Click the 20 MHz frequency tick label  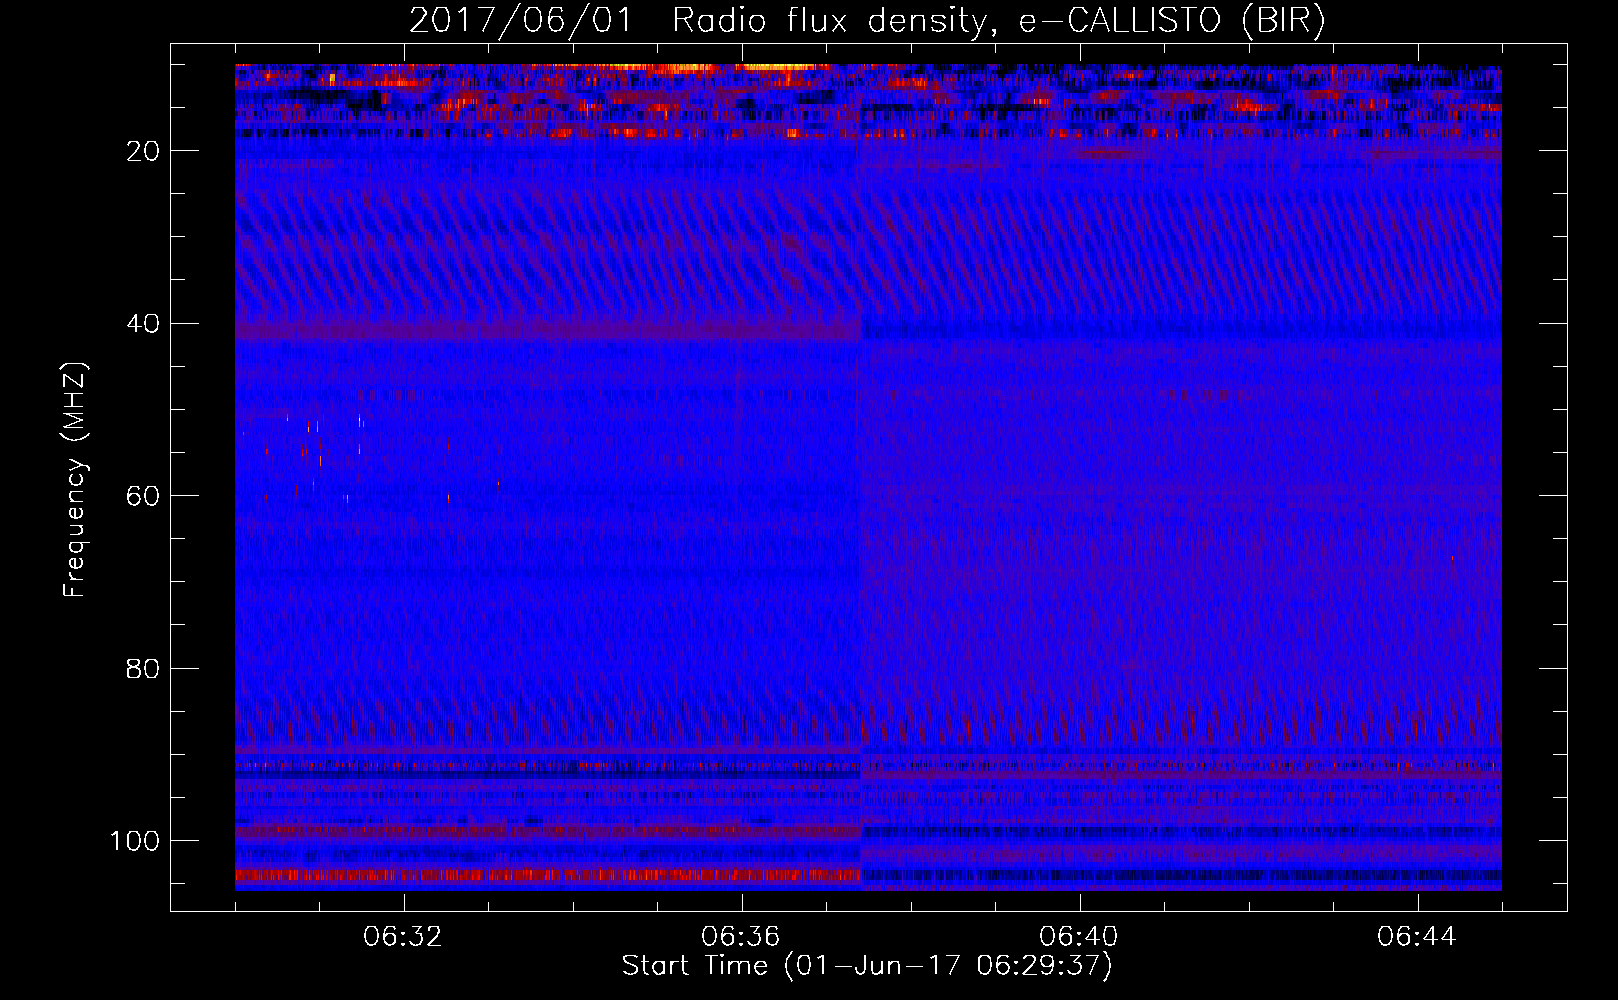coord(144,151)
